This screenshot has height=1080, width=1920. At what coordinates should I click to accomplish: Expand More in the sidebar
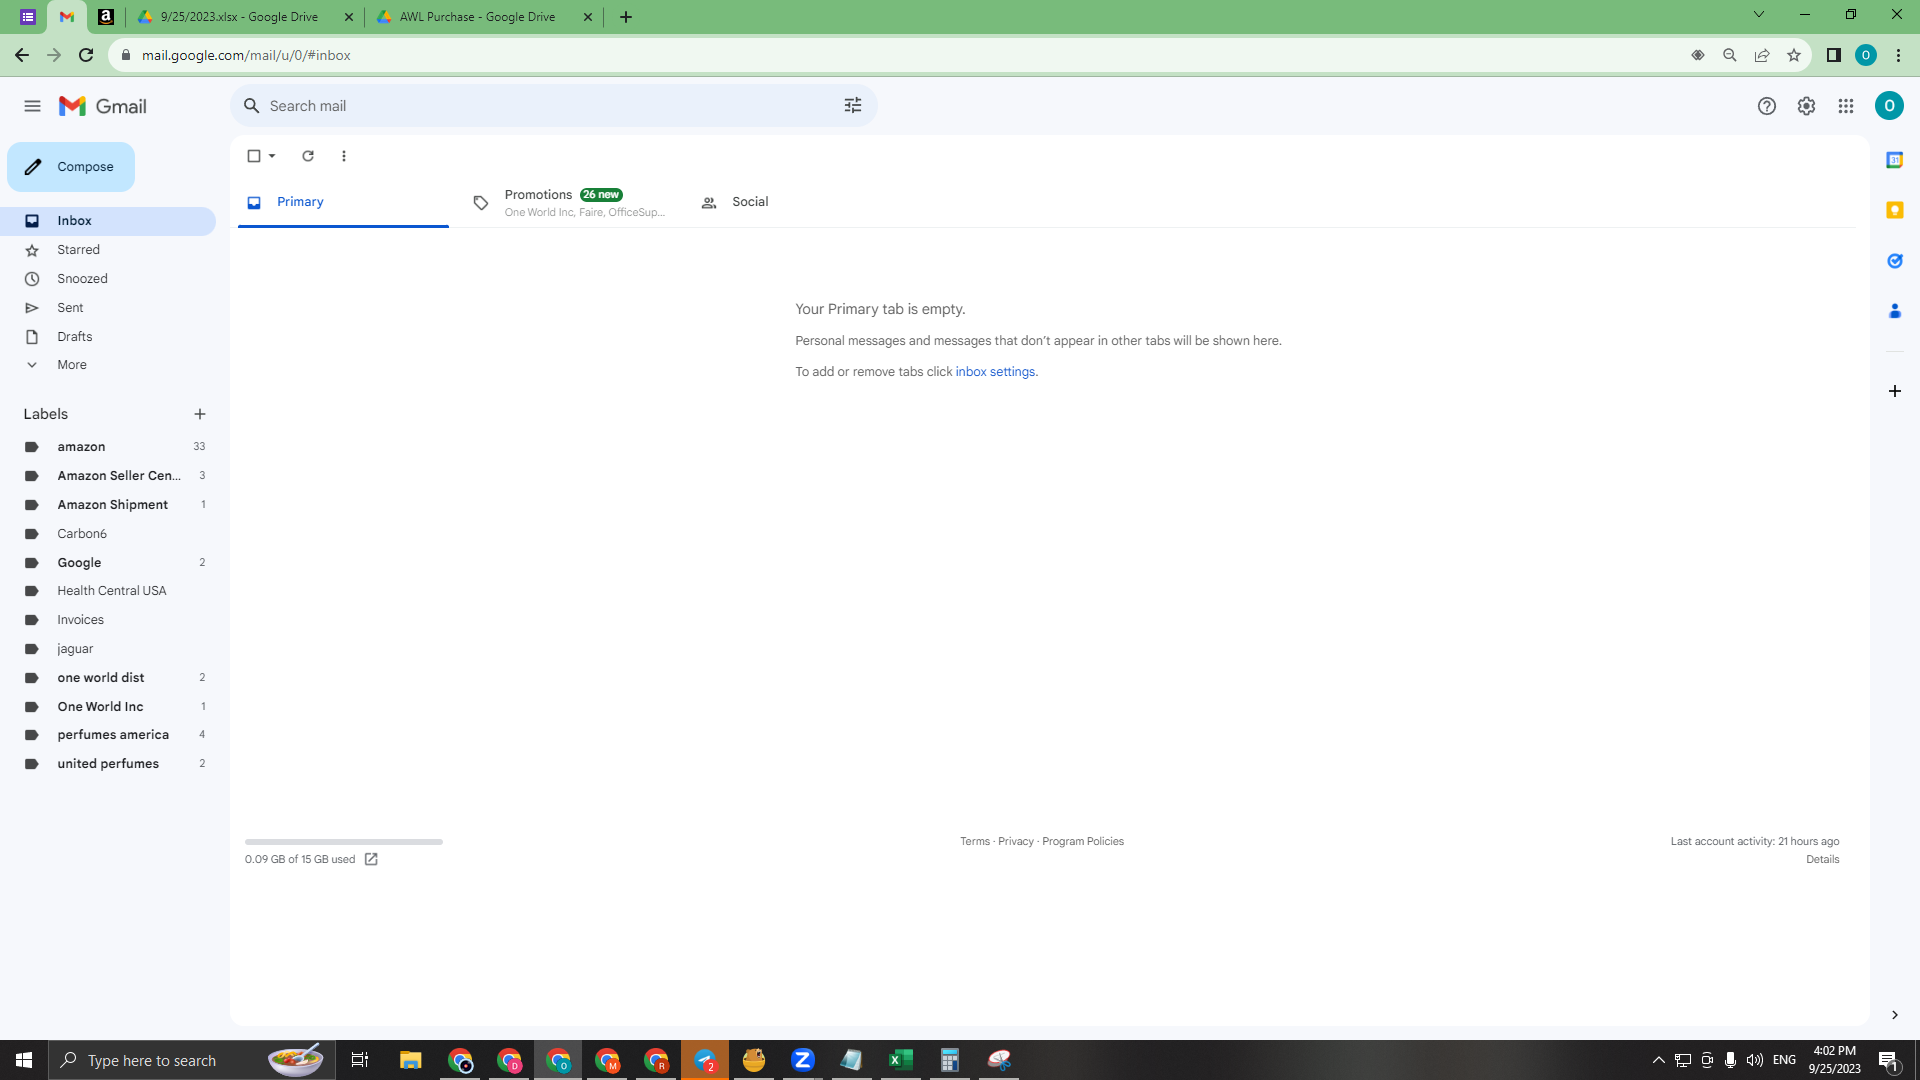(x=108, y=365)
